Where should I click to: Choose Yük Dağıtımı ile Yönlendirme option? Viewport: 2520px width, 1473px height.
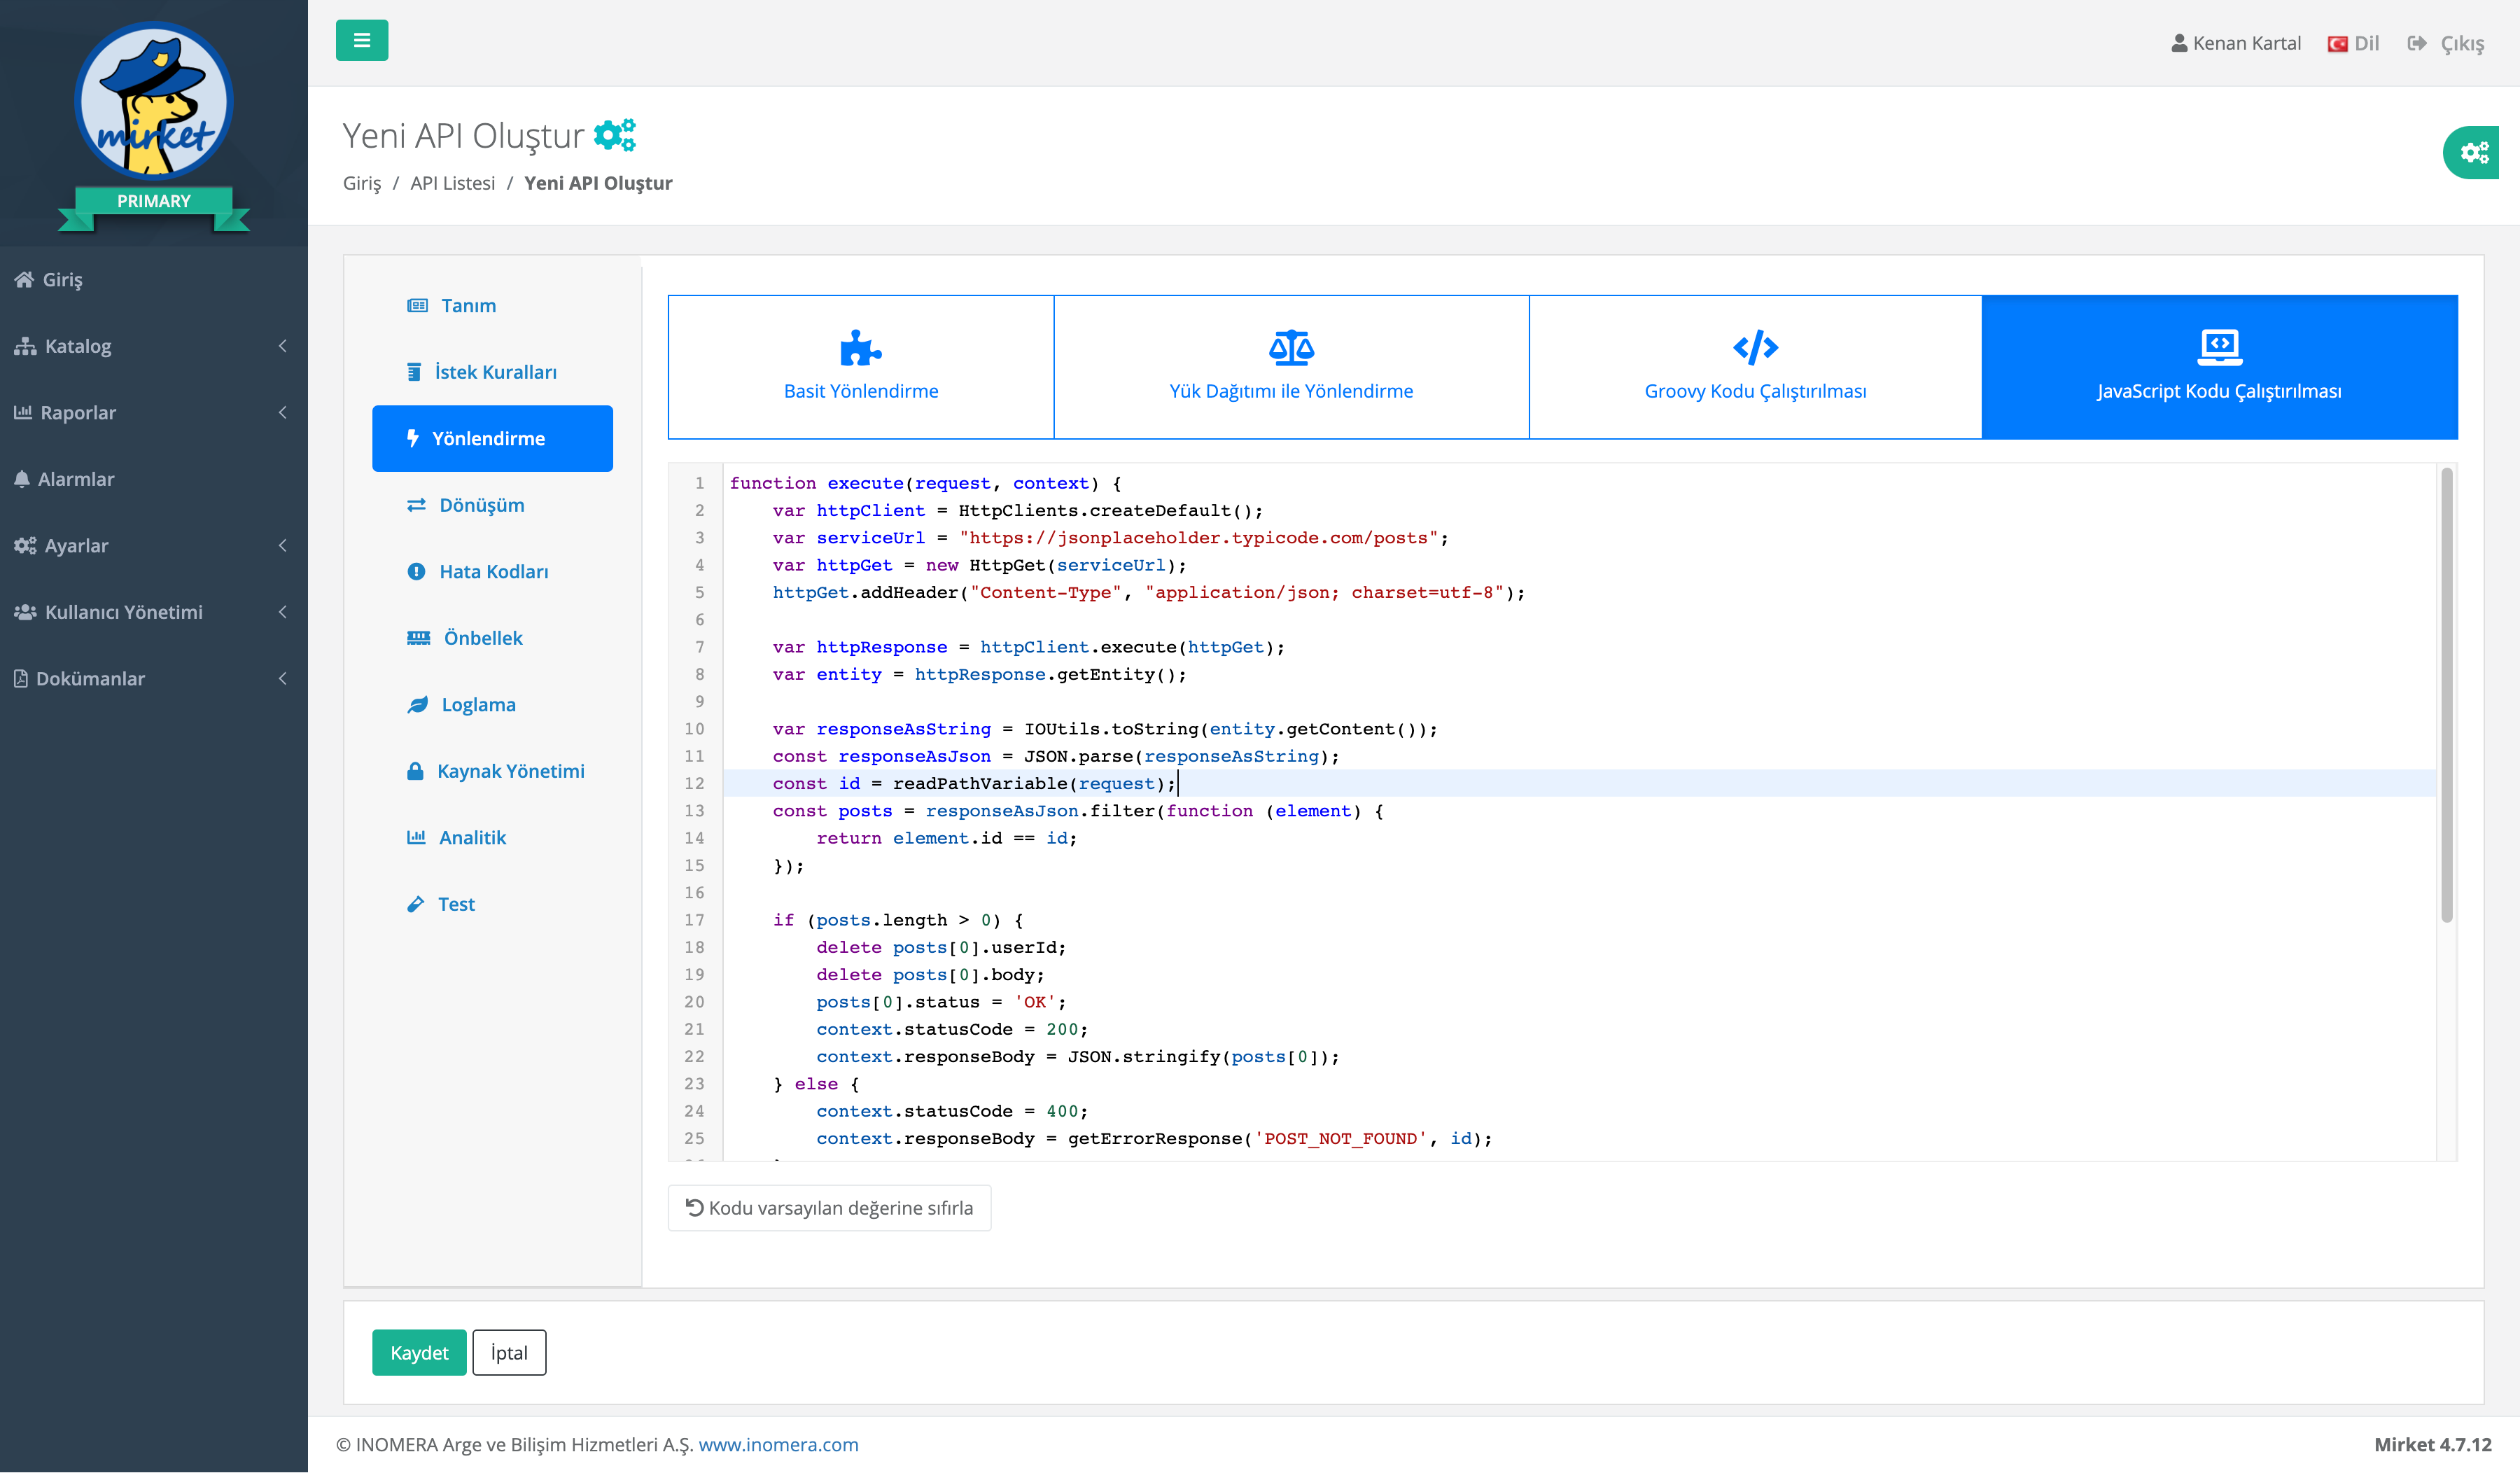point(1291,367)
